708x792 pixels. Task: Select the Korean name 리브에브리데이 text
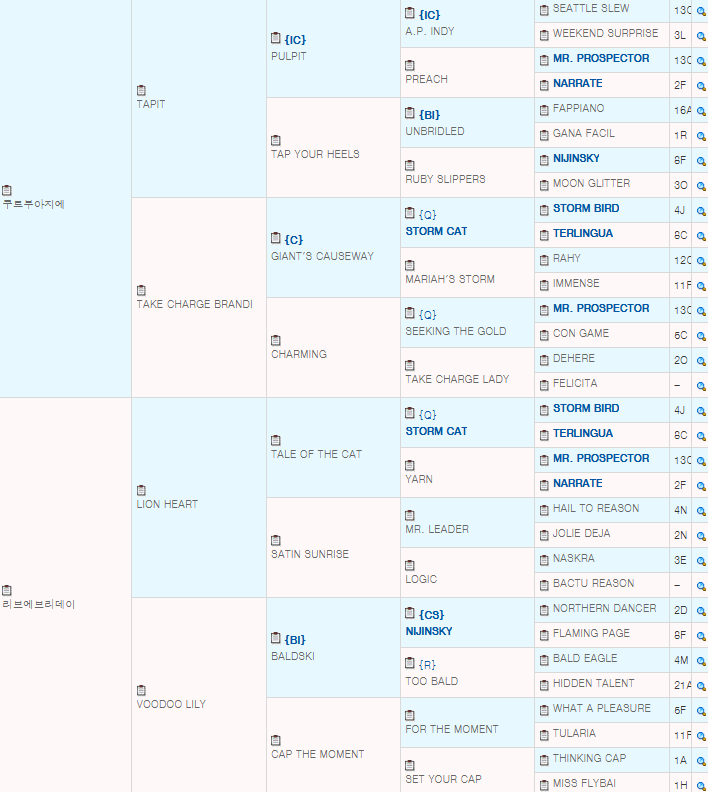point(38,604)
